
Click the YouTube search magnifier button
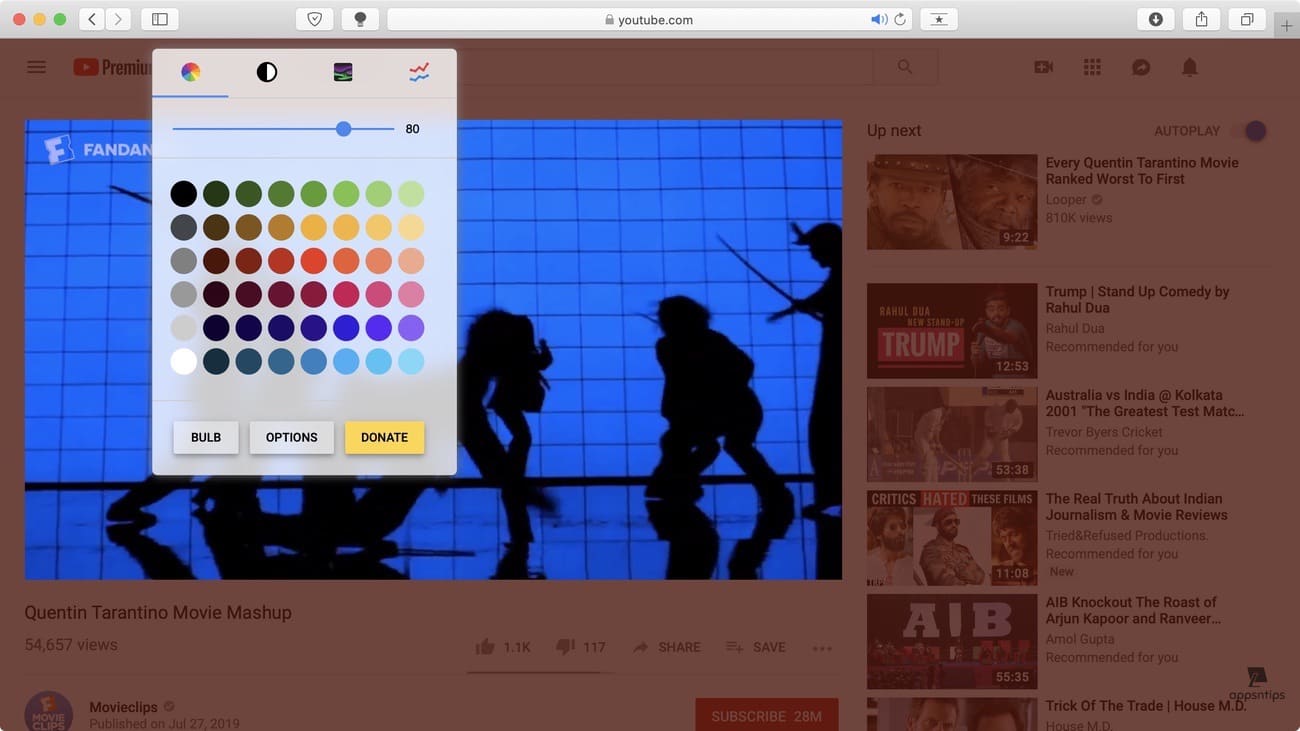coord(905,67)
